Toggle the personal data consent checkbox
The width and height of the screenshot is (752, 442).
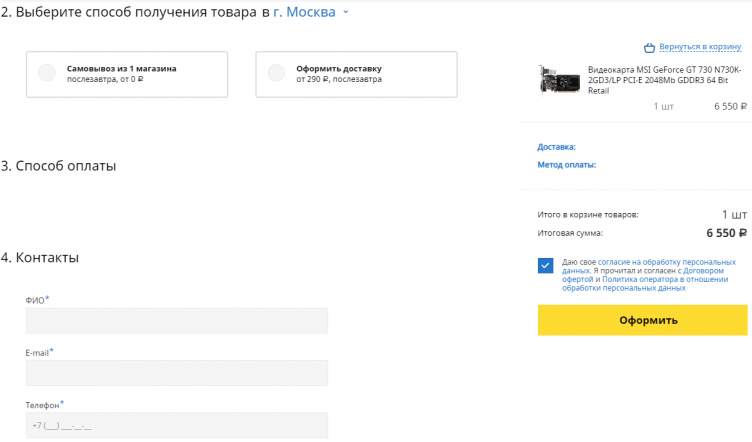546,265
